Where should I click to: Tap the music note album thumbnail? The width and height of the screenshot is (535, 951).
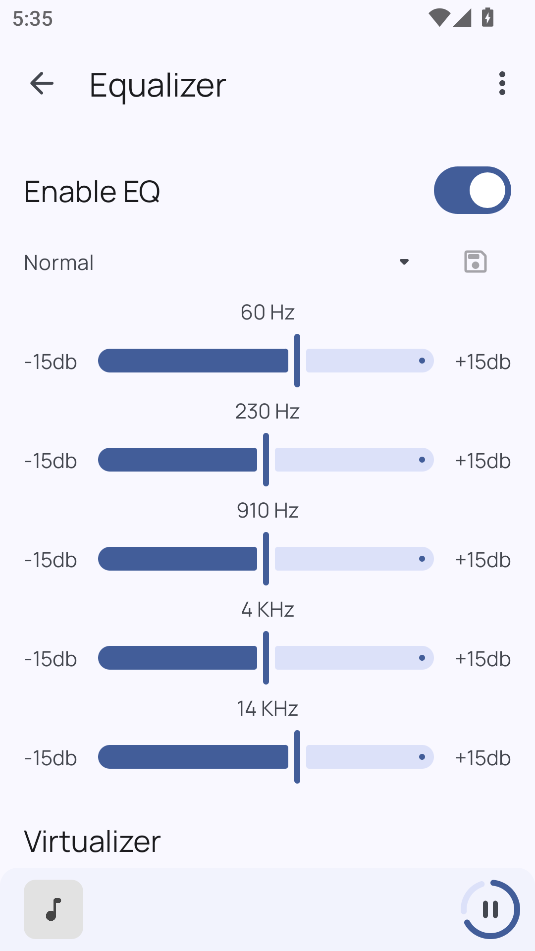(x=53, y=909)
